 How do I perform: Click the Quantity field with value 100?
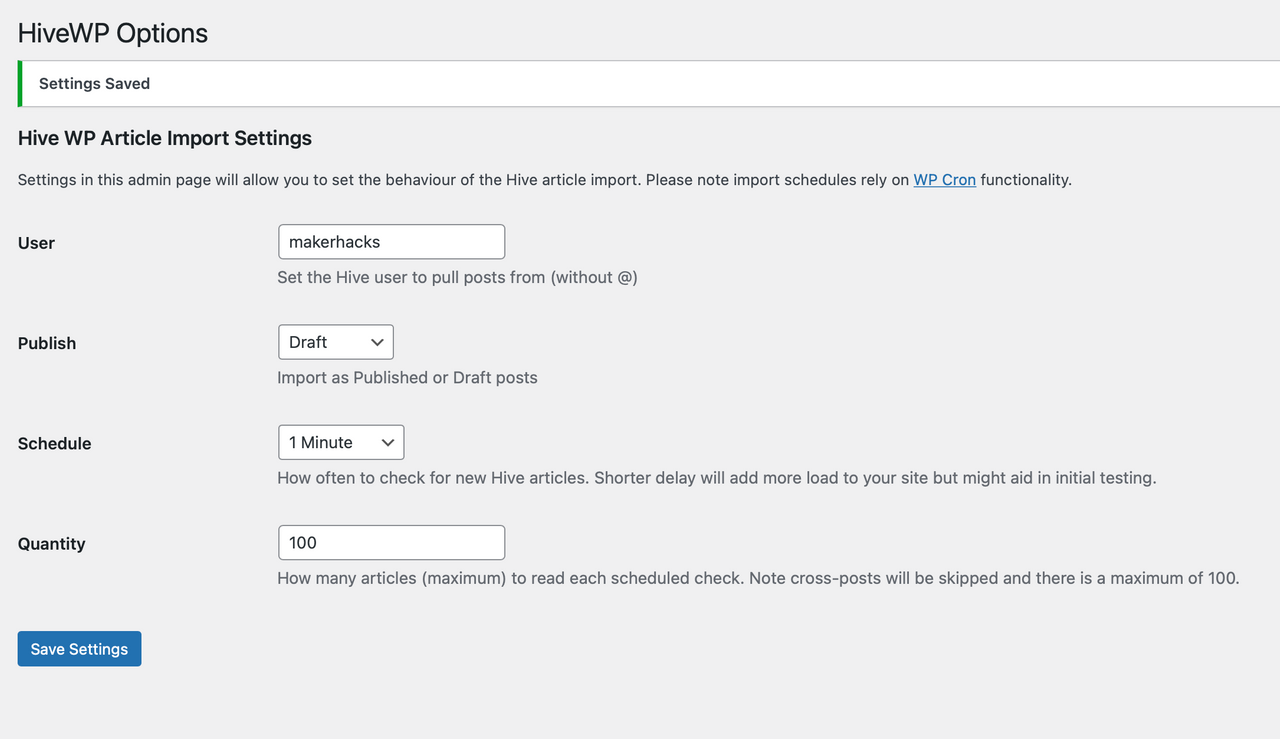pos(391,542)
